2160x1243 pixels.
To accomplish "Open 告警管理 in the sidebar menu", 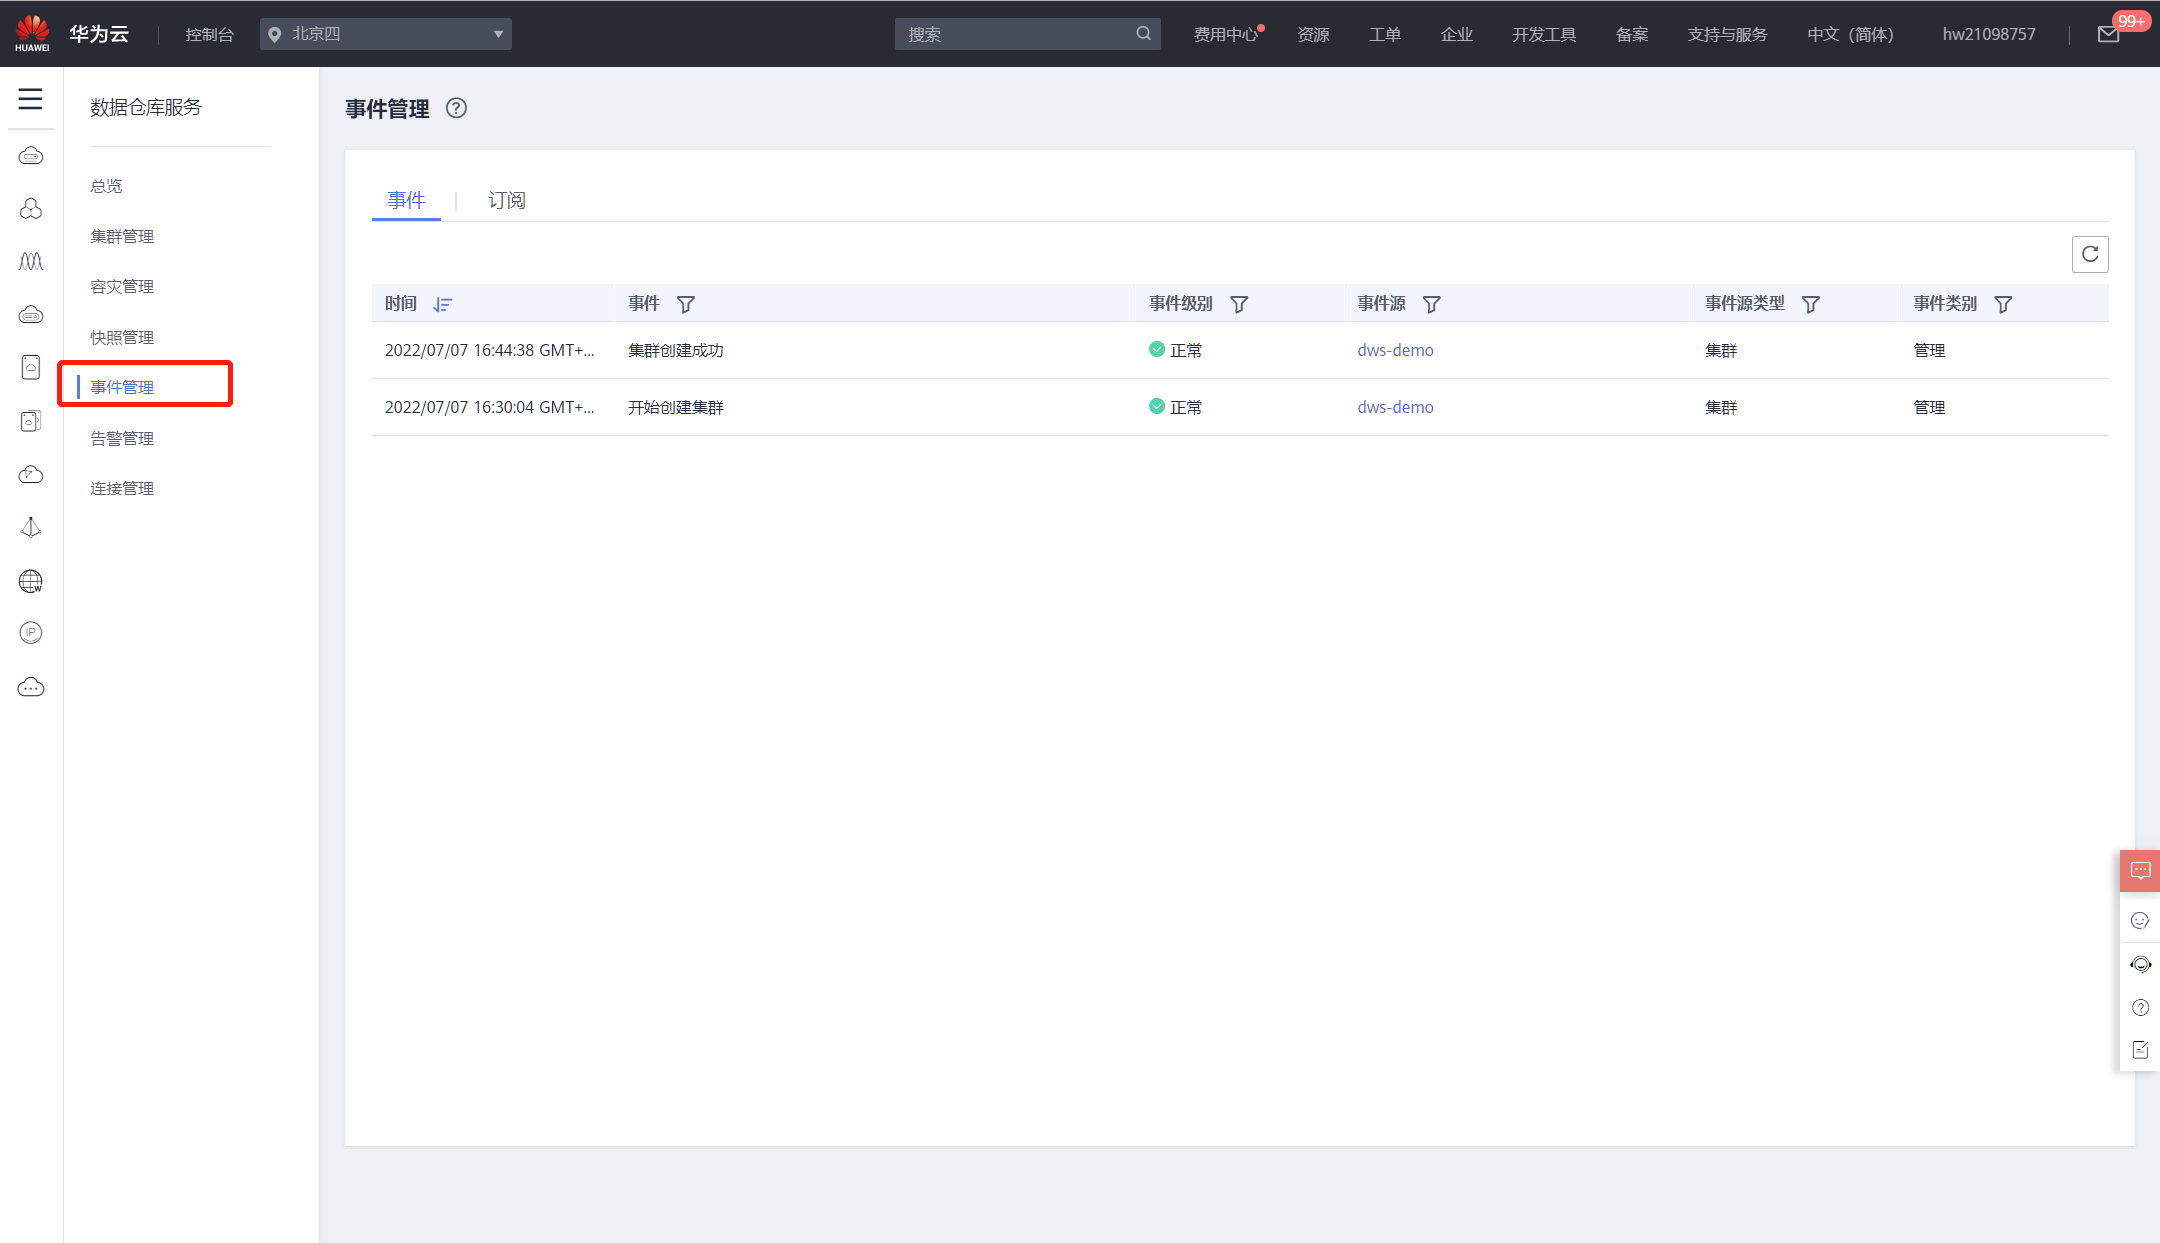I will (122, 438).
